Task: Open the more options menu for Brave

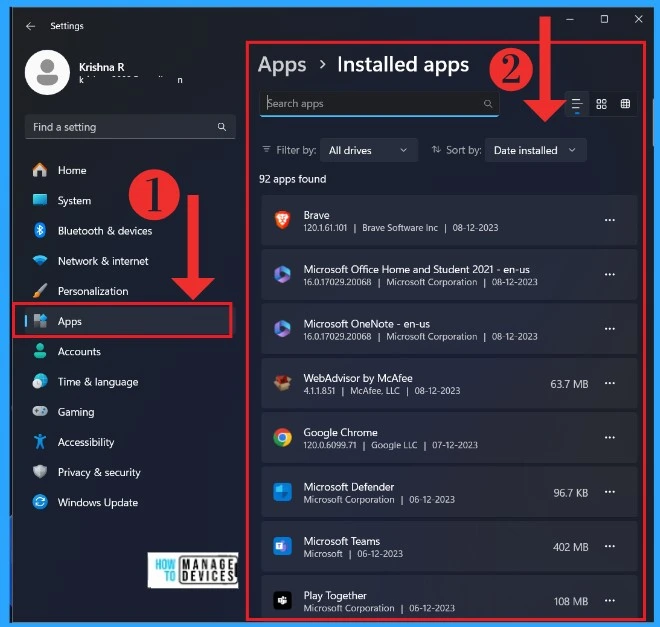Action: (x=609, y=220)
